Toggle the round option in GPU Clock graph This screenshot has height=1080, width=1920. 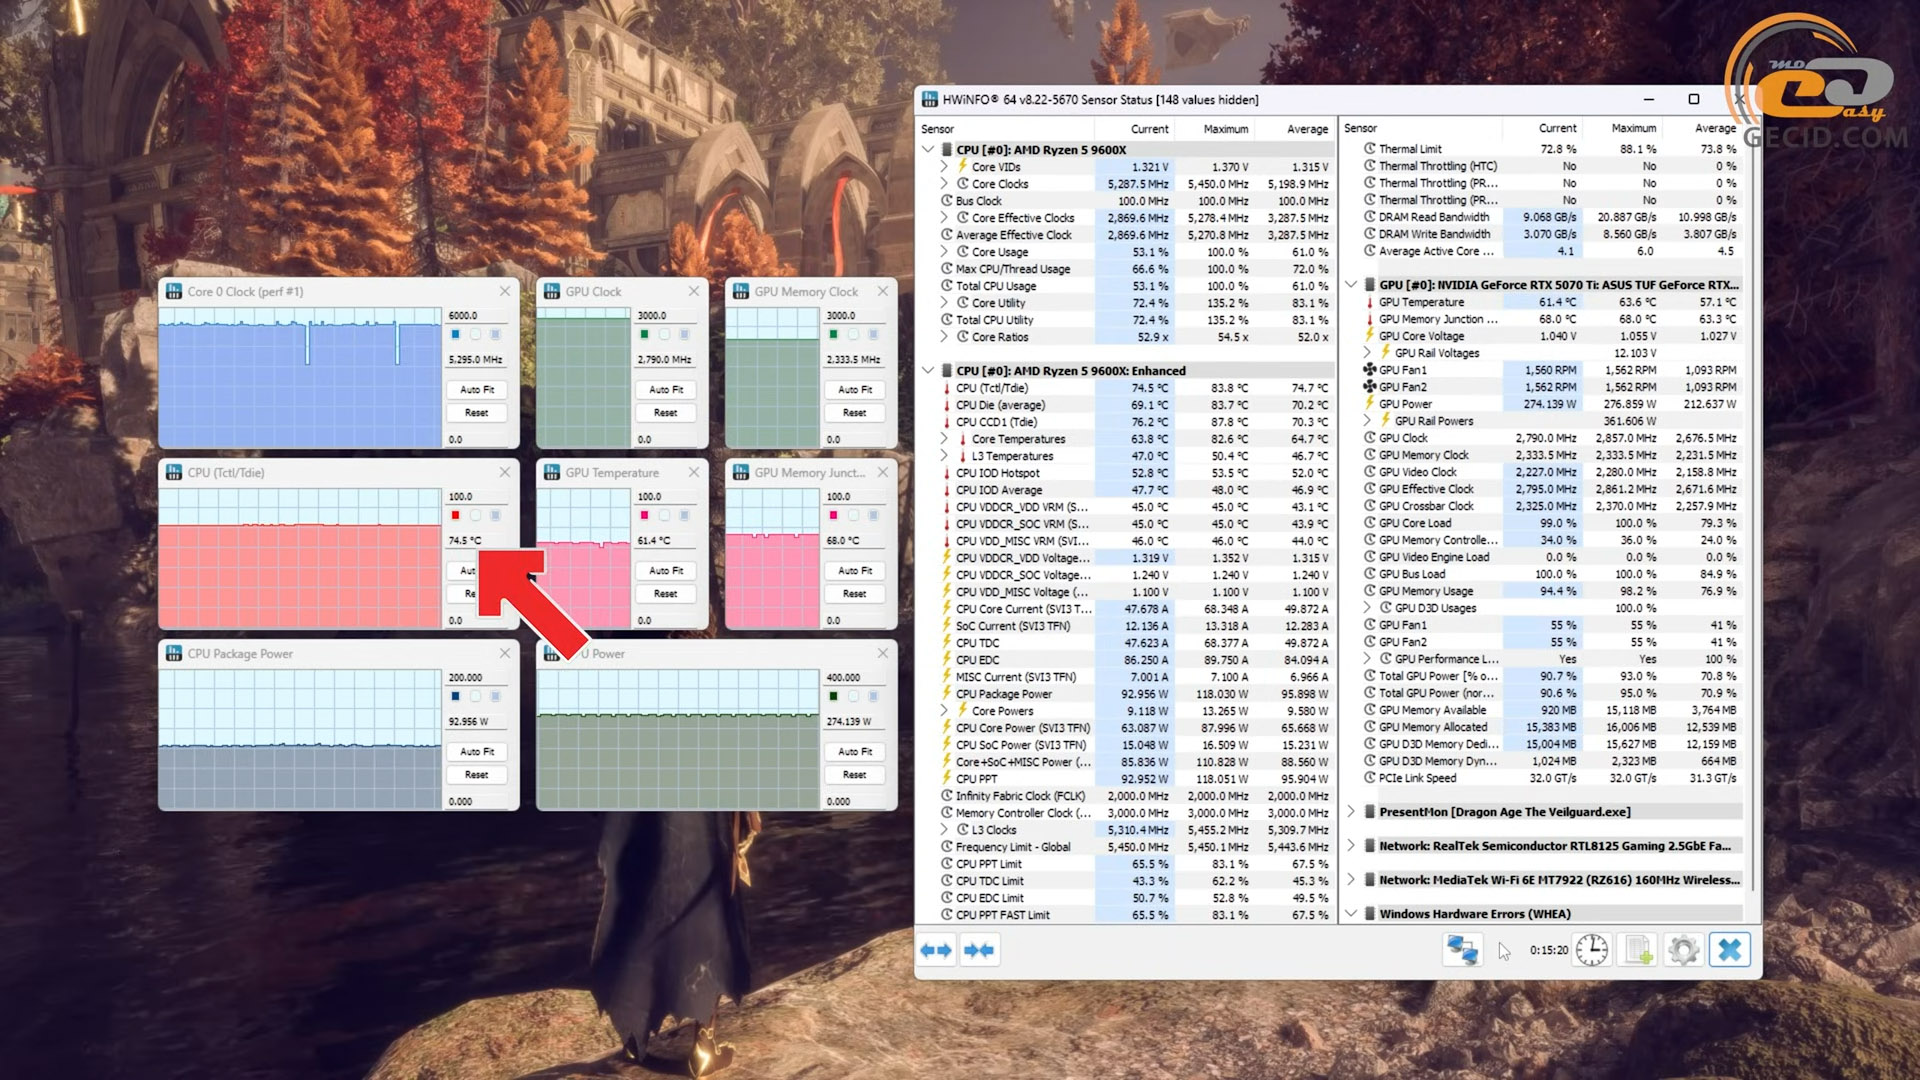tap(664, 334)
